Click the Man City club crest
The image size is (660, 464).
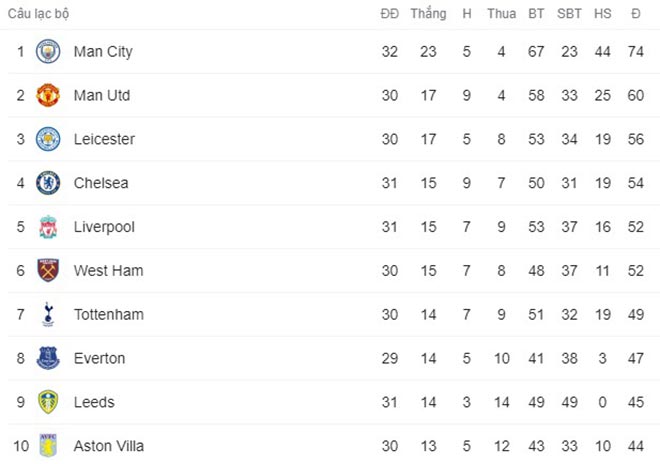[x=48, y=51]
